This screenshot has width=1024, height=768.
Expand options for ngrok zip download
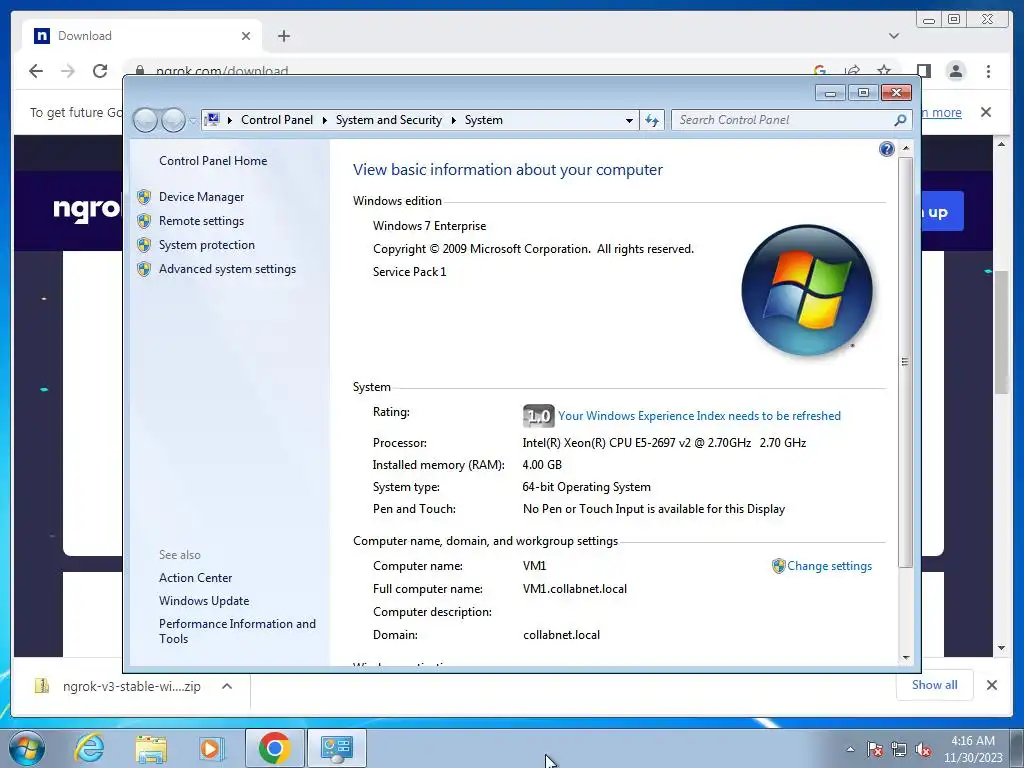point(227,686)
